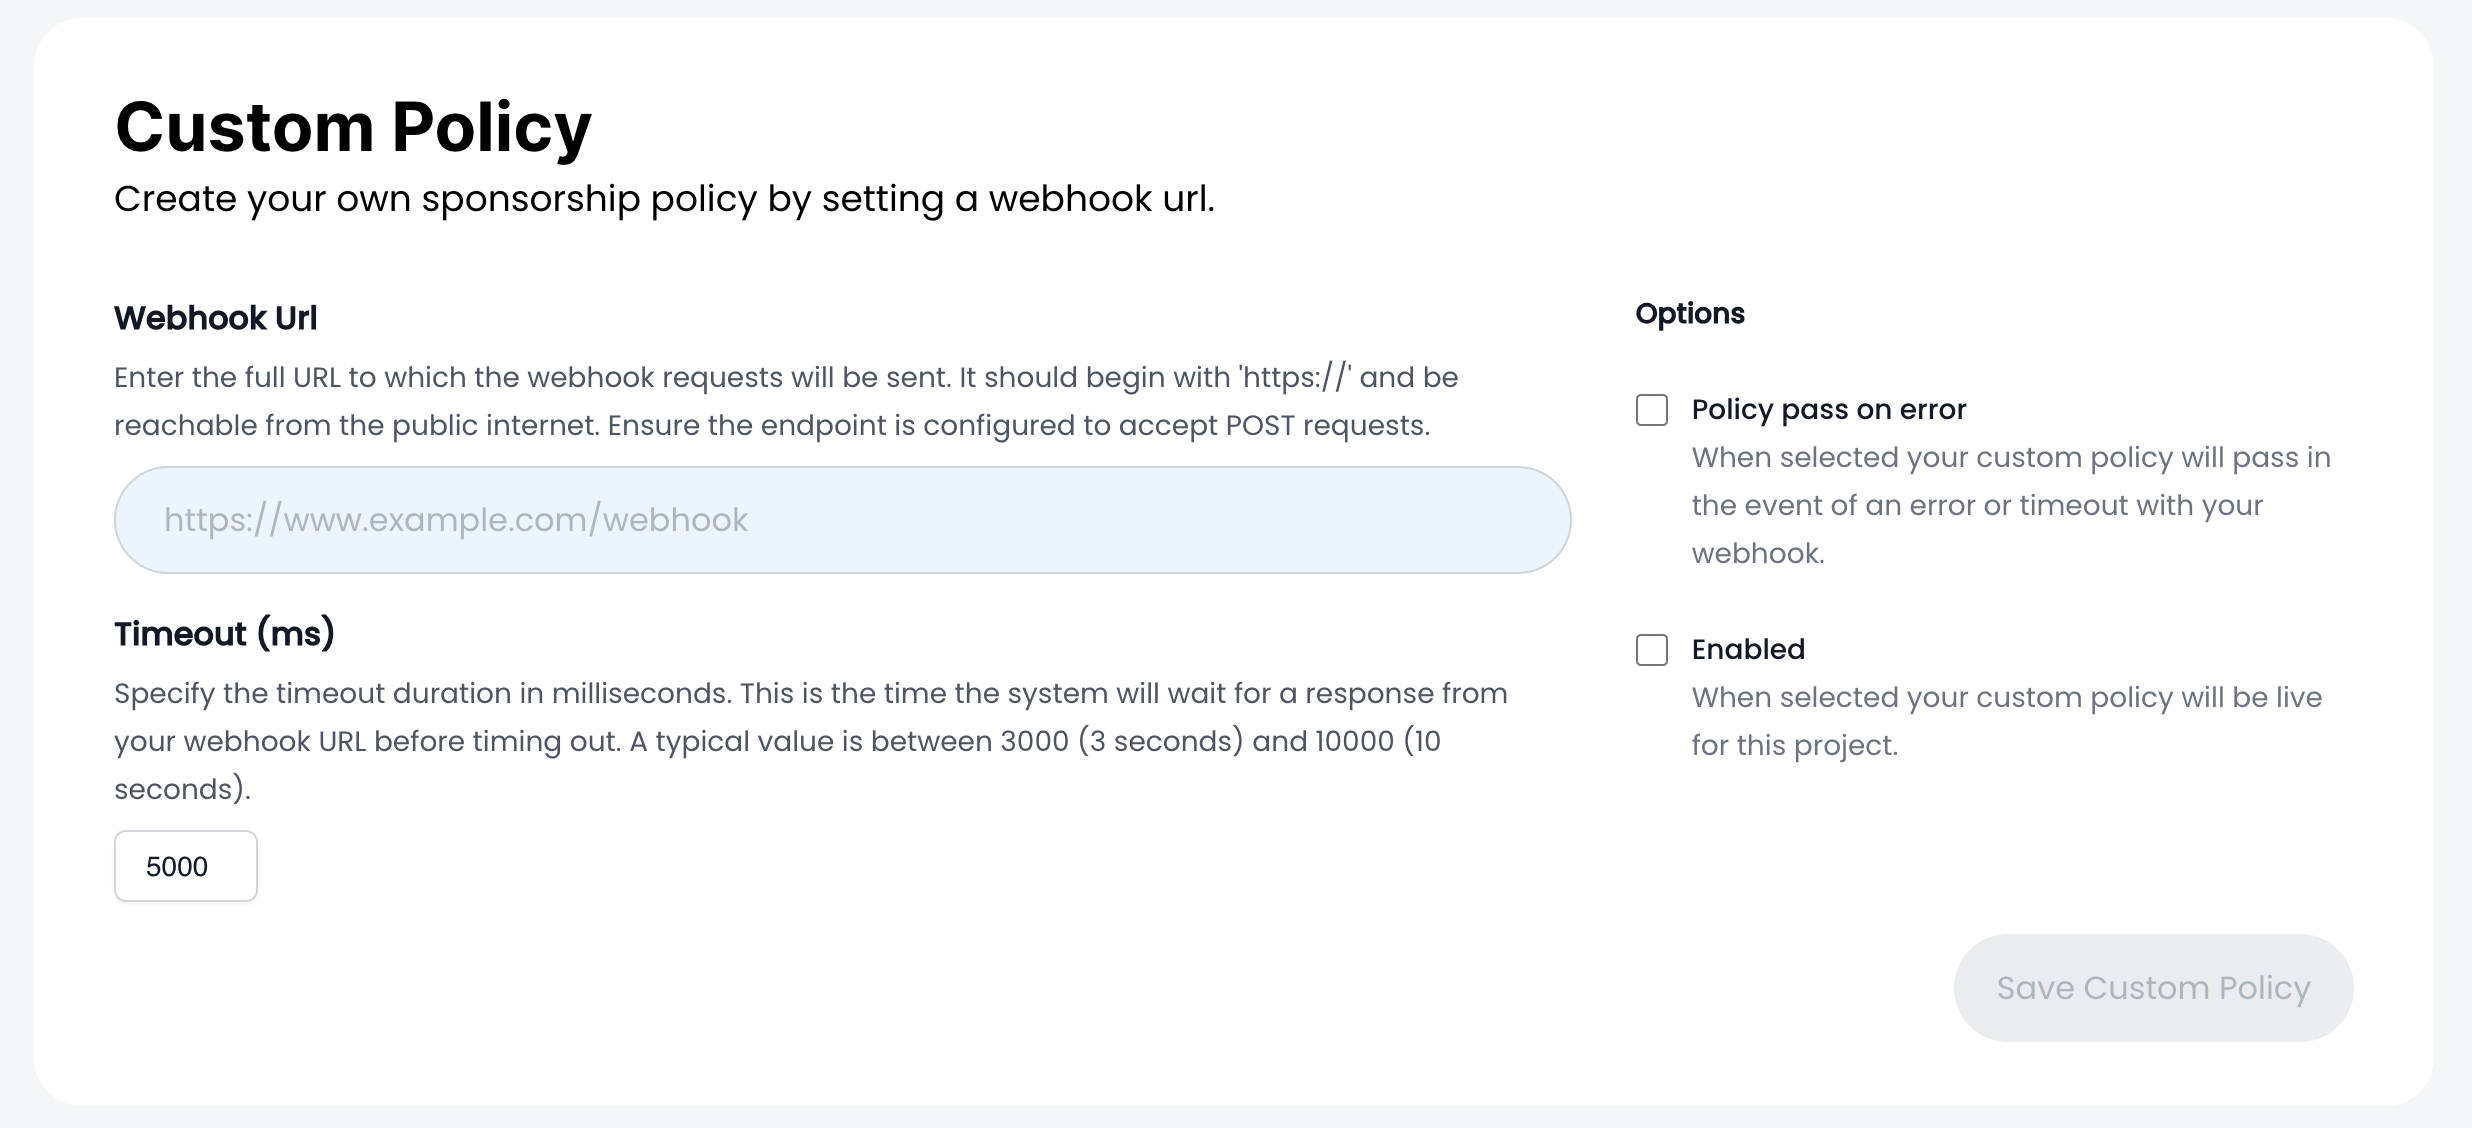Click the 'https://www.example.com/webhook' placeholder text
Viewport: 2472px width, 1128px height.
pos(455,520)
